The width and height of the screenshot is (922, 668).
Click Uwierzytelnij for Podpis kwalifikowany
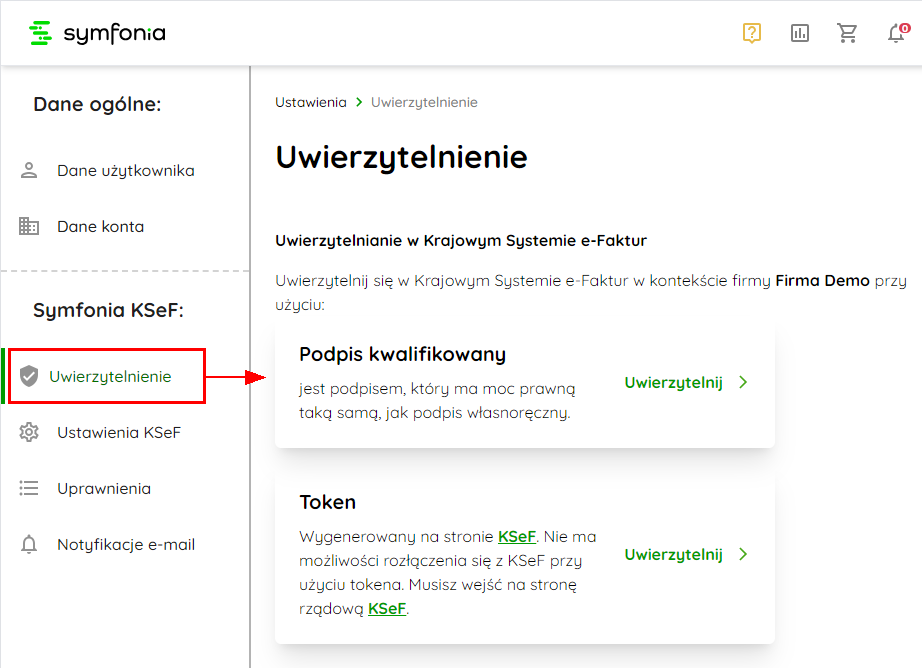point(673,383)
